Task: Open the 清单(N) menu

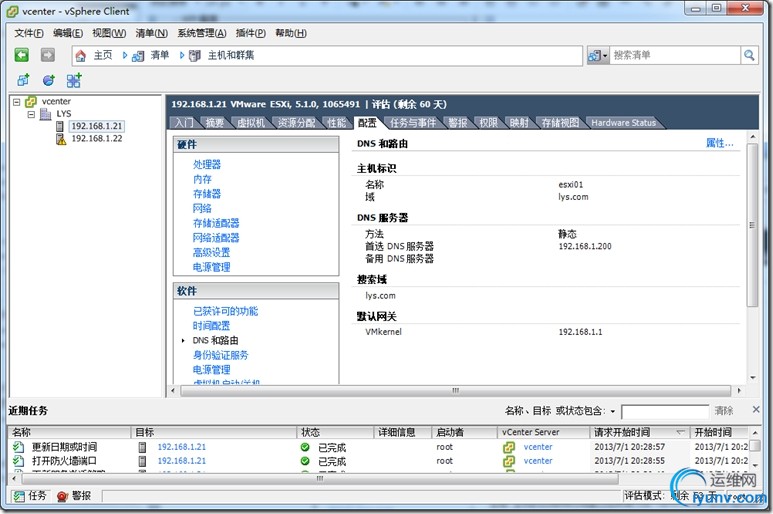Action: tap(151, 33)
